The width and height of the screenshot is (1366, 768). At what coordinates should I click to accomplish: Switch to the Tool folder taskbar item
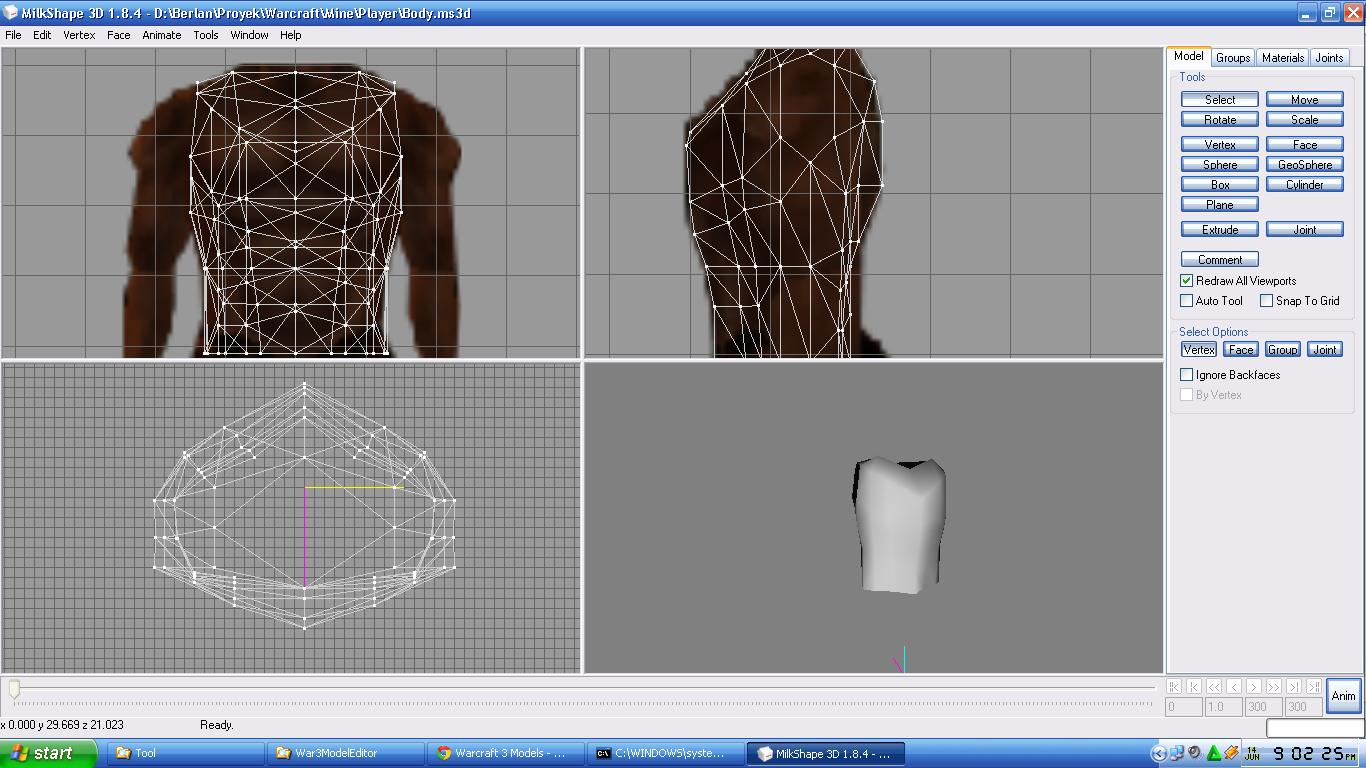coord(185,753)
